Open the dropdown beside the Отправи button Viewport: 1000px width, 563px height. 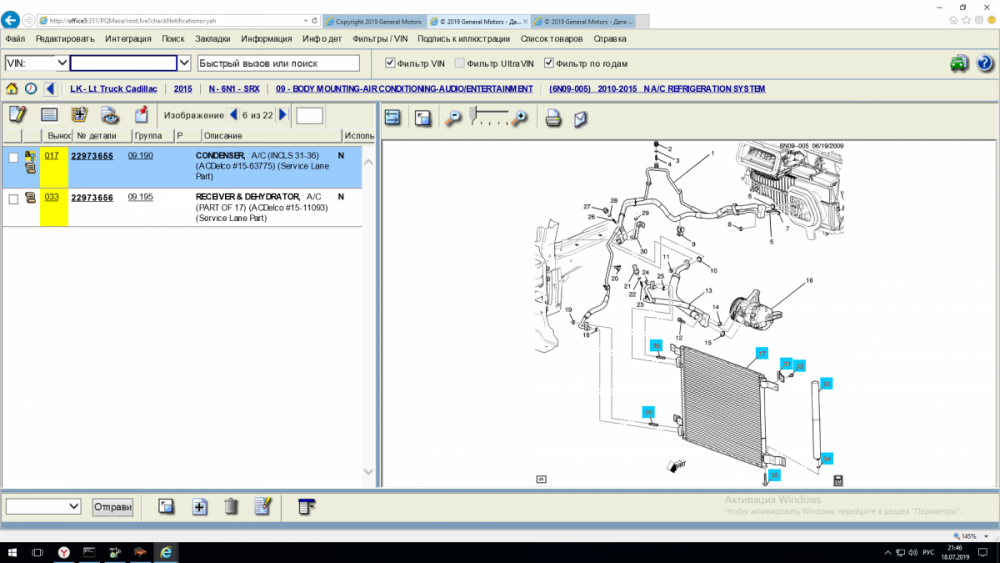tap(72, 507)
